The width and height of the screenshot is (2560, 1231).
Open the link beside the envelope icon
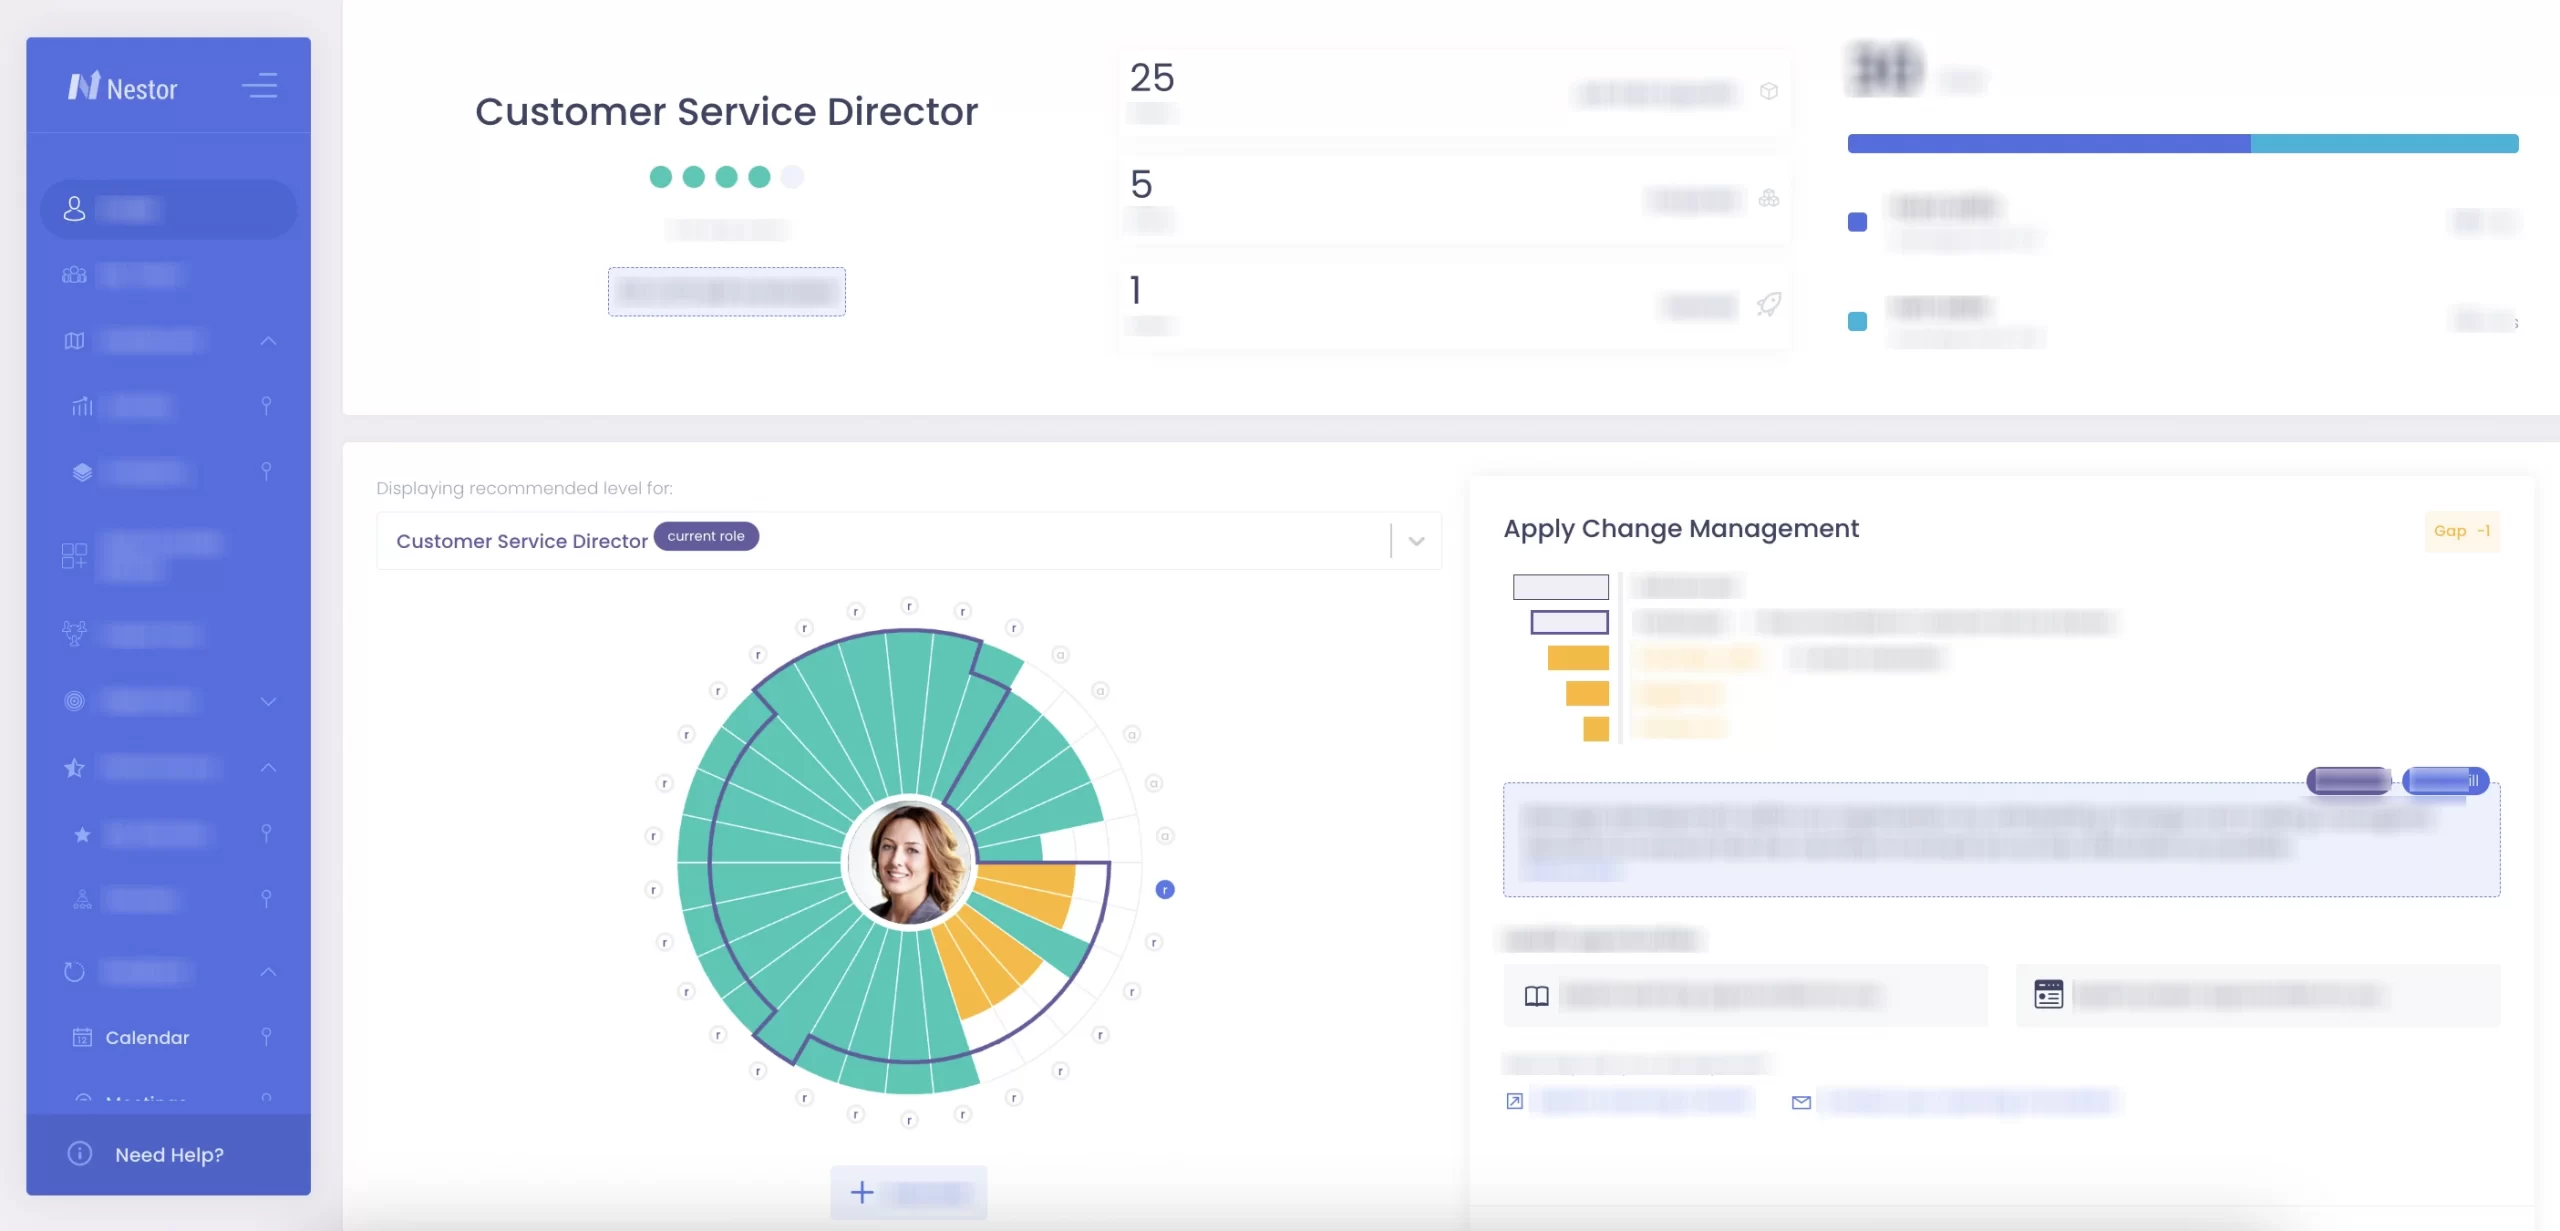pyautogui.click(x=1968, y=1101)
